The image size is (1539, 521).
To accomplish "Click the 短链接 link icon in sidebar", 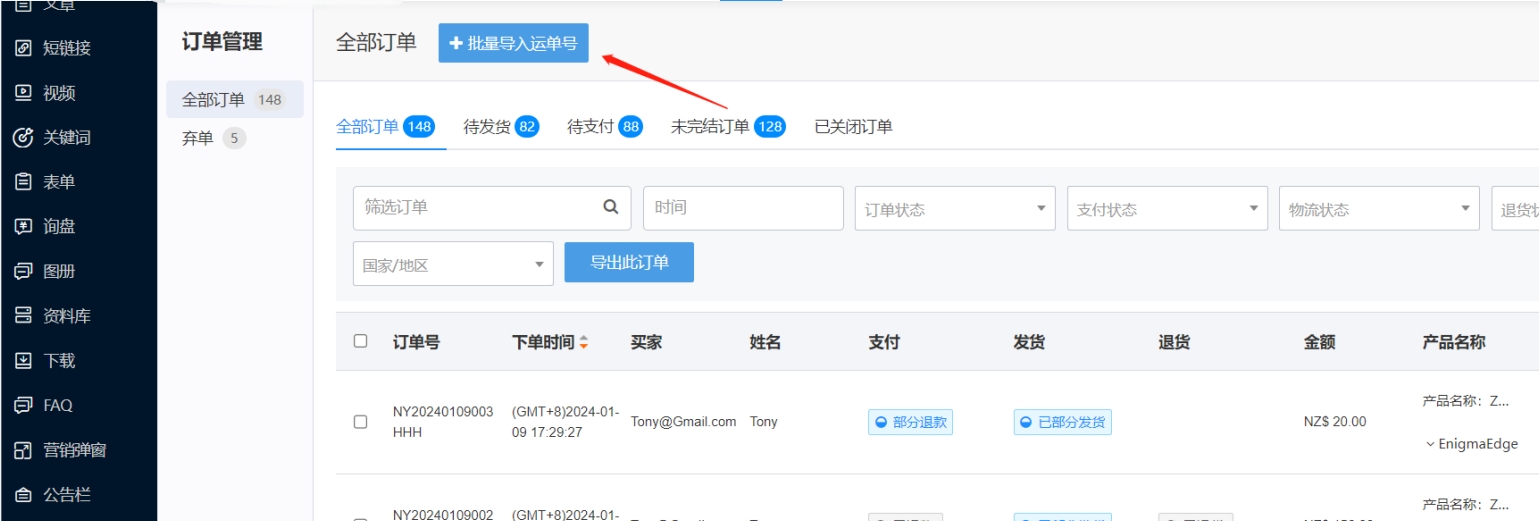I will (x=23, y=48).
